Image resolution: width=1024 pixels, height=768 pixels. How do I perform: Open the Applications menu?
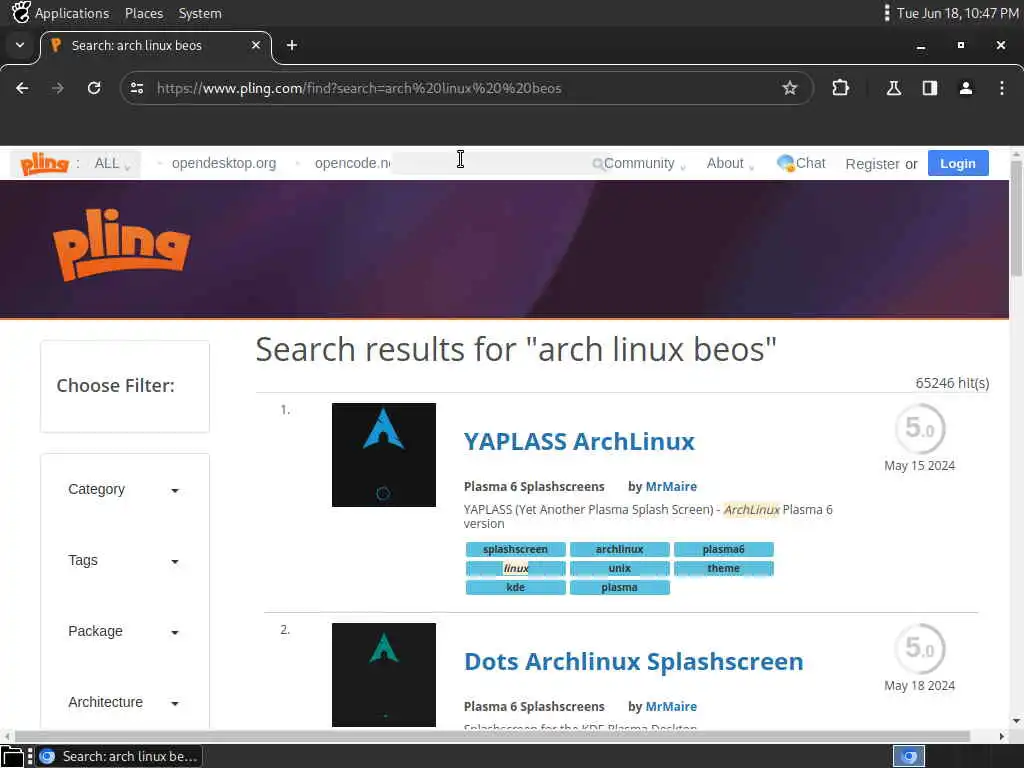[72, 13]
